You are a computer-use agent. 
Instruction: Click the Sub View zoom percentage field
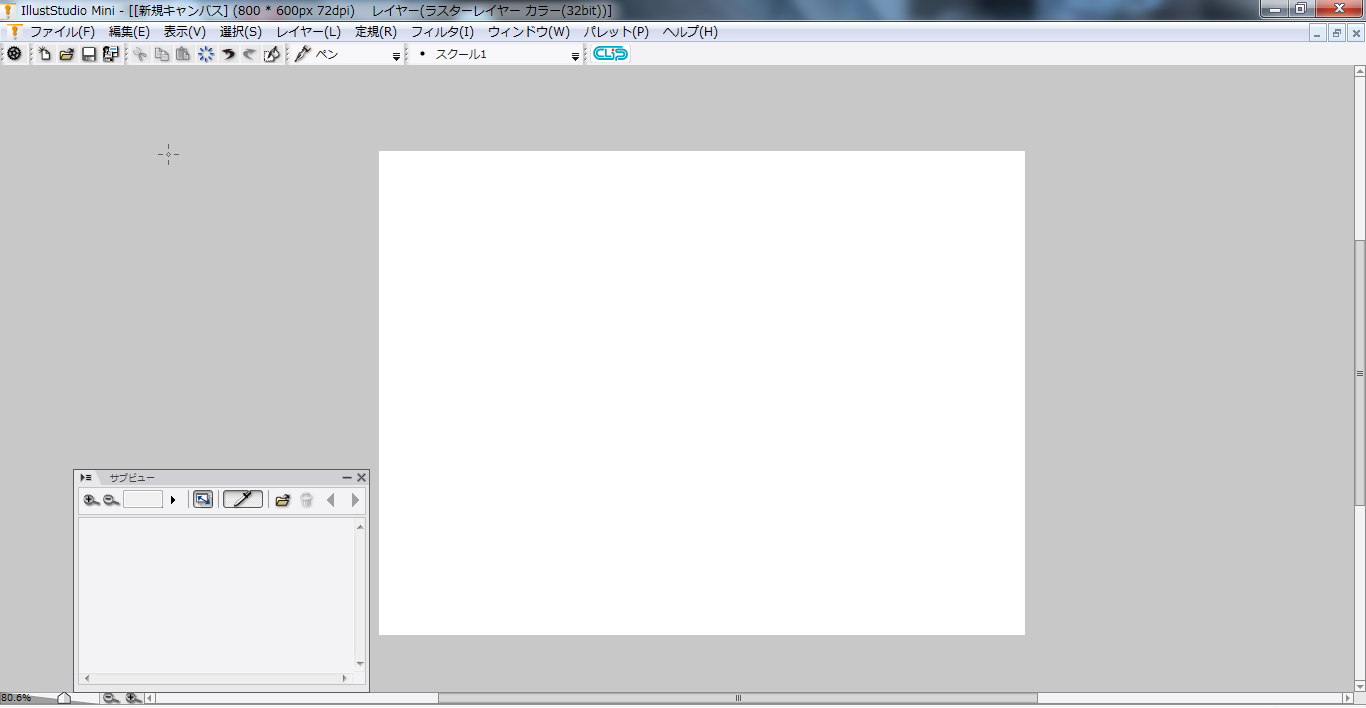143,500
